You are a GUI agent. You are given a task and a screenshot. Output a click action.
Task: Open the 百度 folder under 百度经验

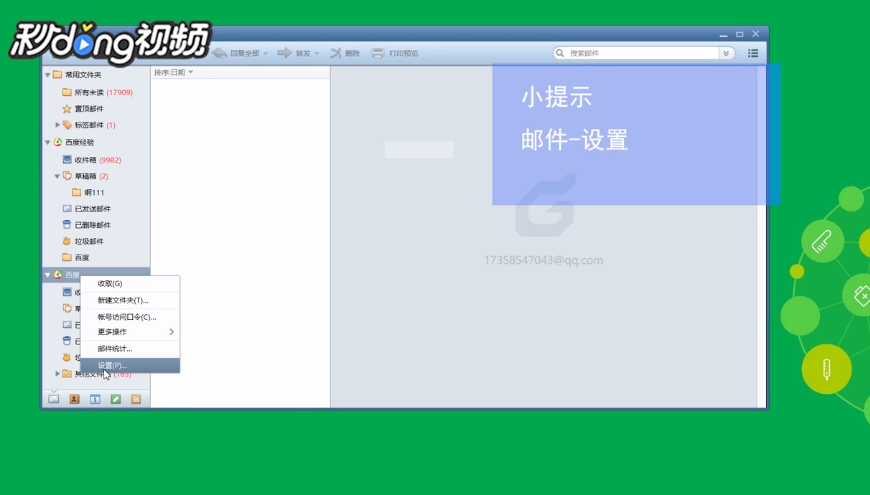(x=76, y=257)
